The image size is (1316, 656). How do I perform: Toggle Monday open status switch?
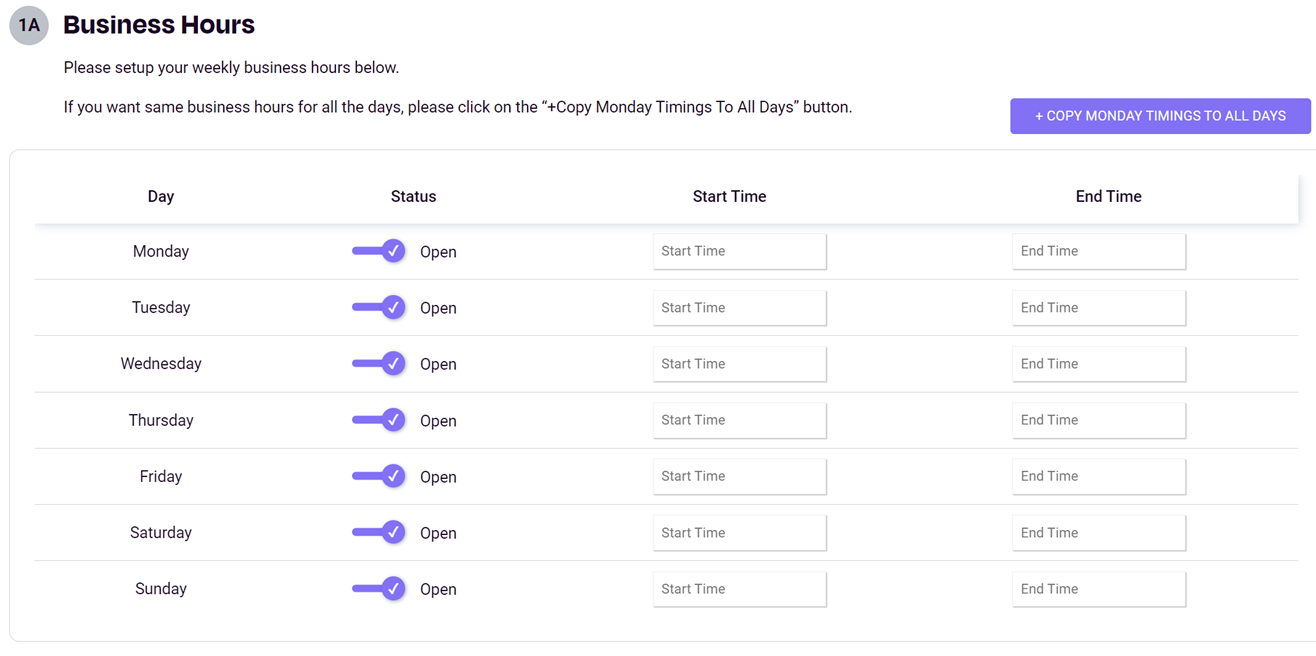(379, 251)
